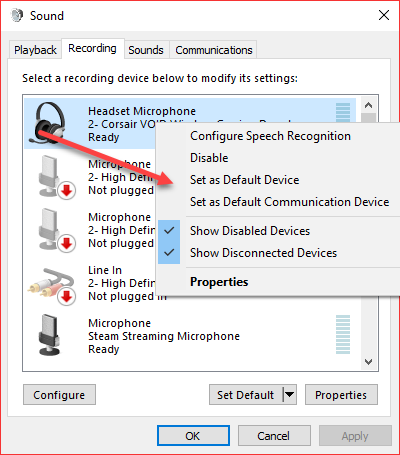
Task: Toggle the Show Disabled Devices checkmark
Action: point(169,231)
